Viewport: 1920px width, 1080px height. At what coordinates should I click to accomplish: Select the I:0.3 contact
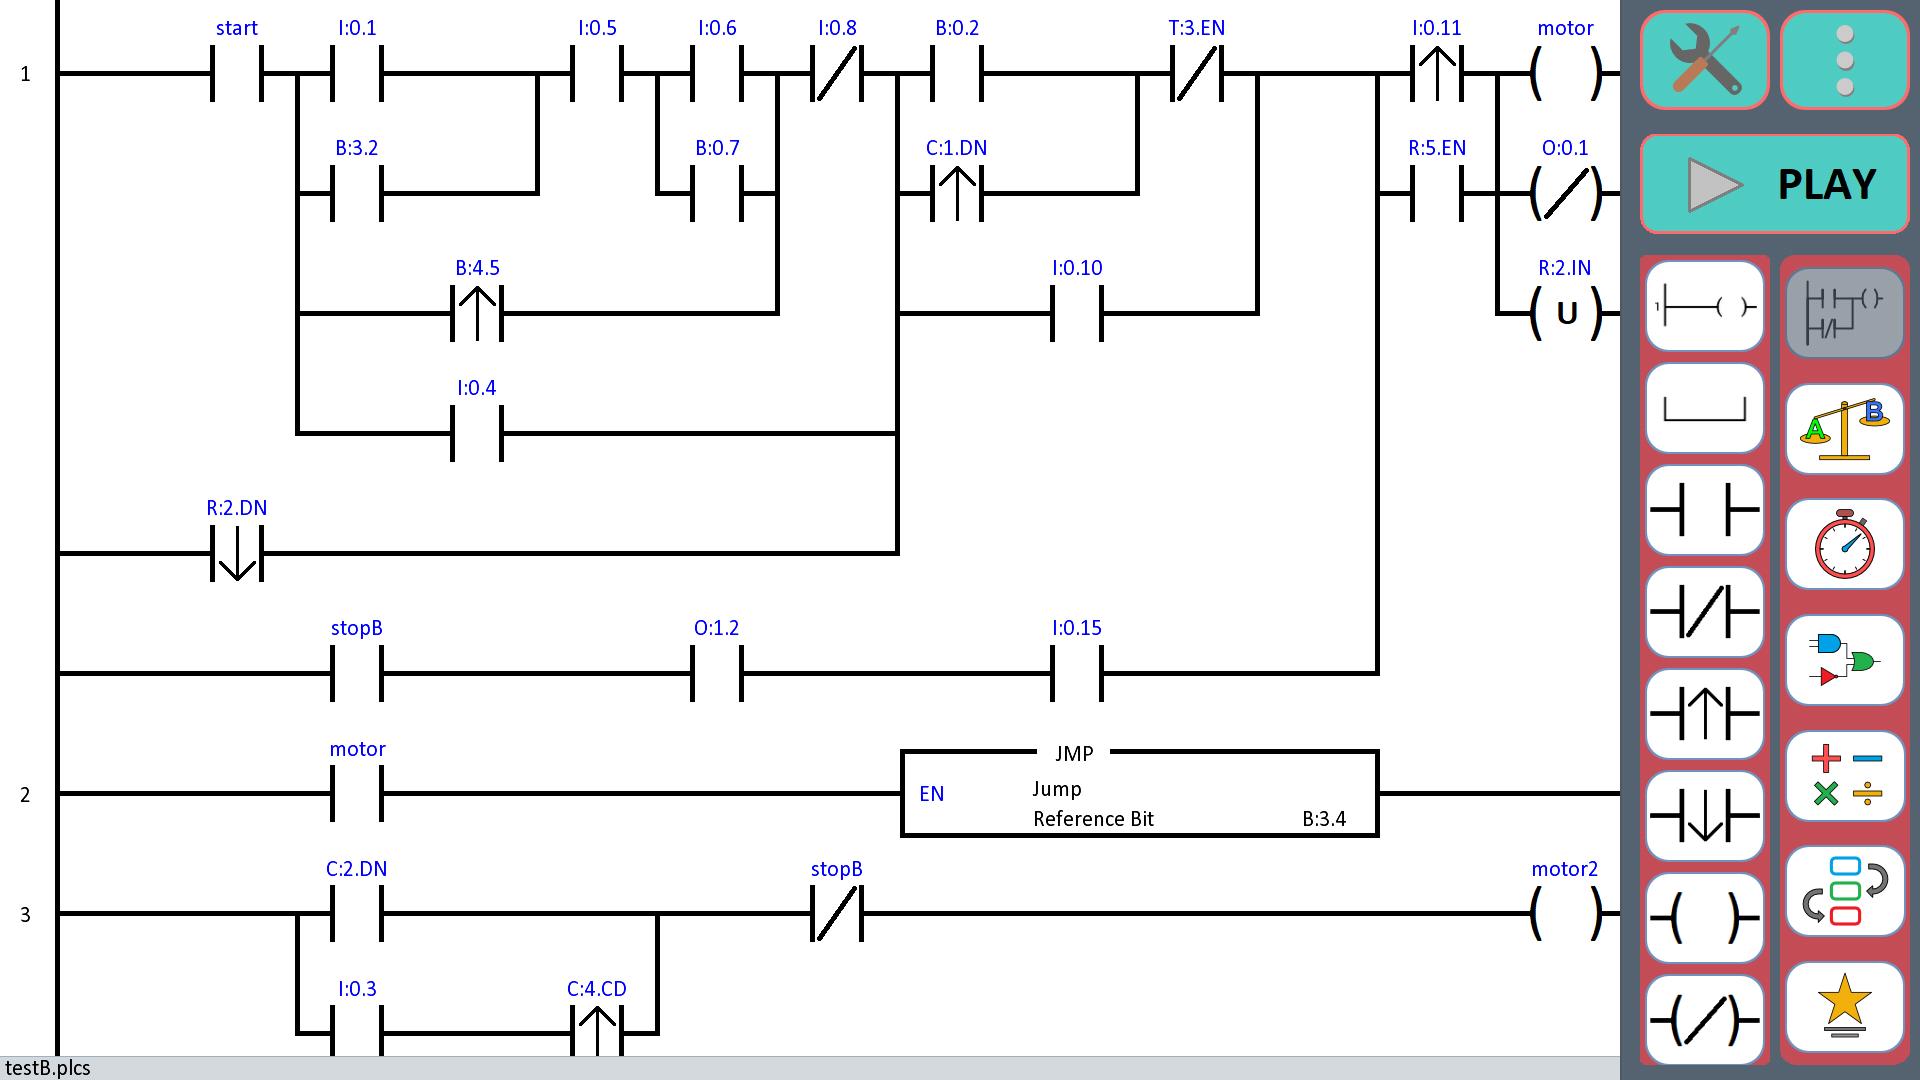tap(357, 1030)
